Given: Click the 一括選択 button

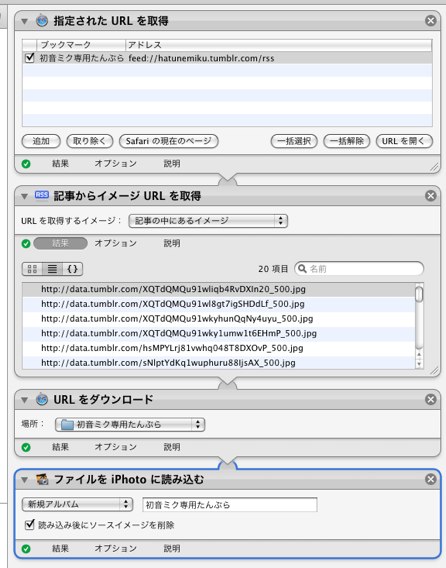Looking at the screenshot, I should click(x=294, y=141).
